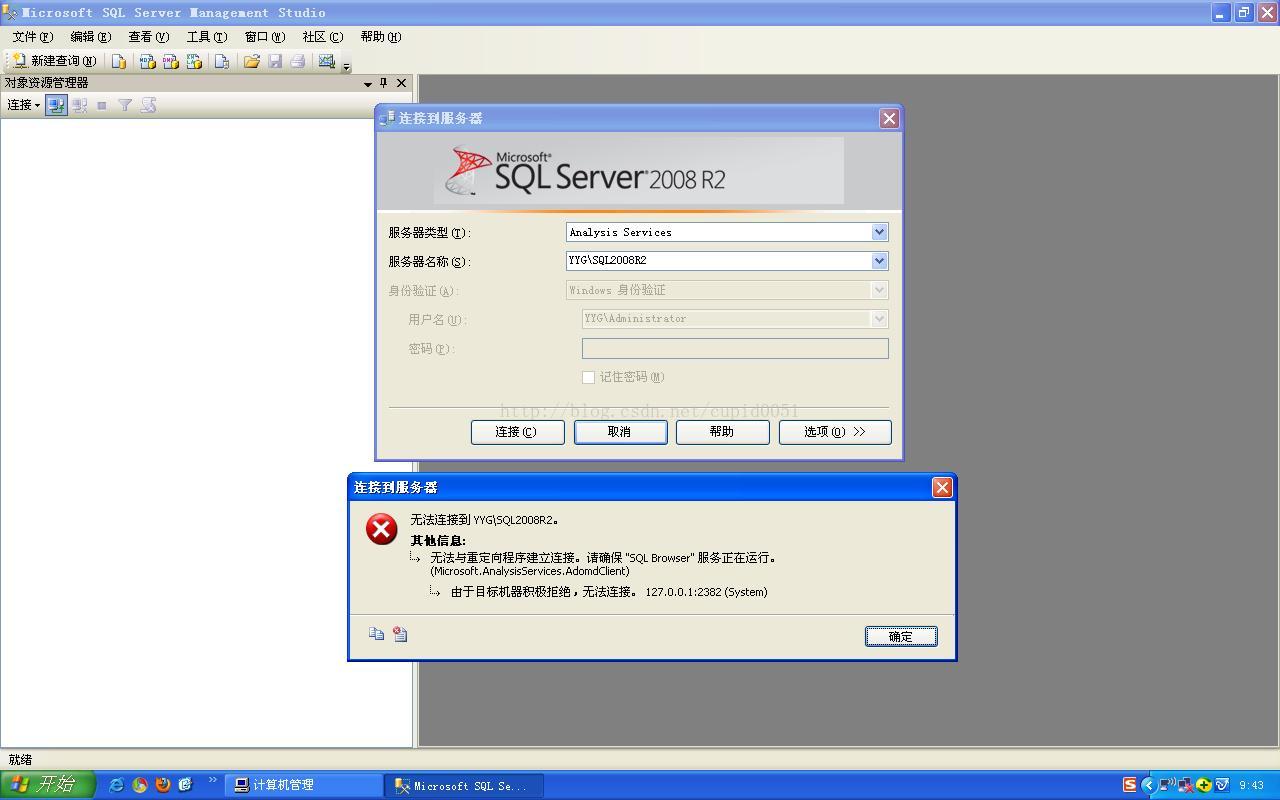The width and height of the screenshot is (1280, 800).
Task: Click the 开始 Start button
Action: pos(47,785)
